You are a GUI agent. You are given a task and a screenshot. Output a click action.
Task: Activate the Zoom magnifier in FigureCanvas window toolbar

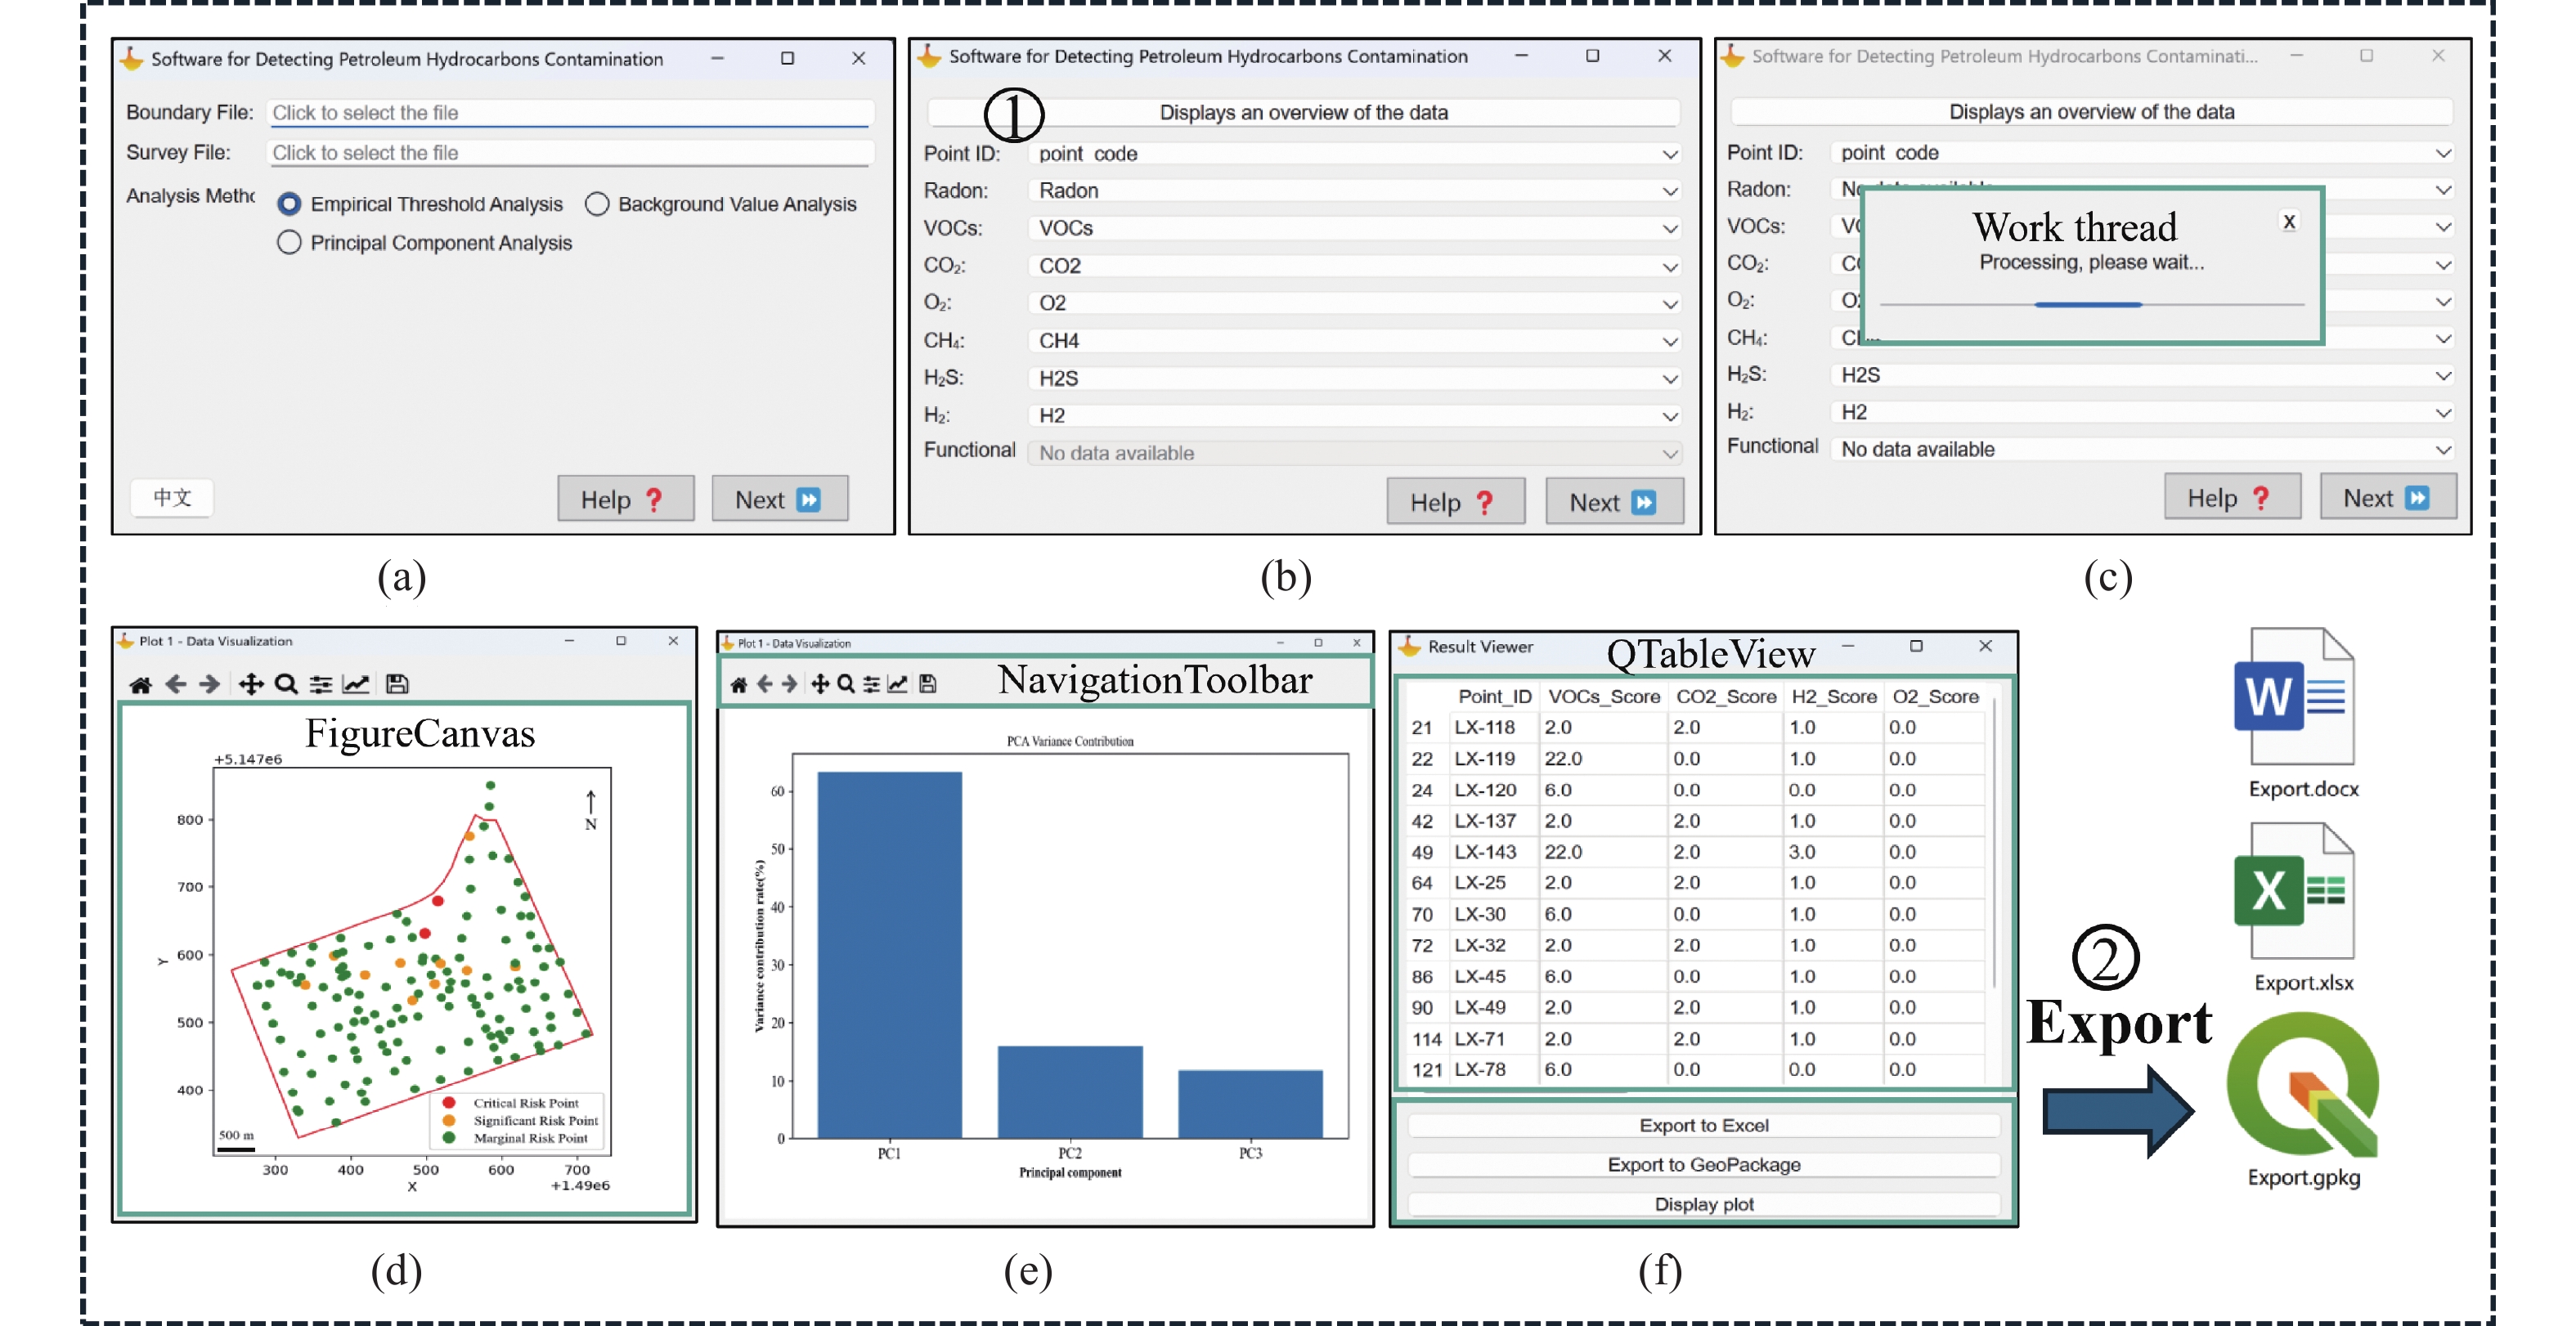(286, 685)
